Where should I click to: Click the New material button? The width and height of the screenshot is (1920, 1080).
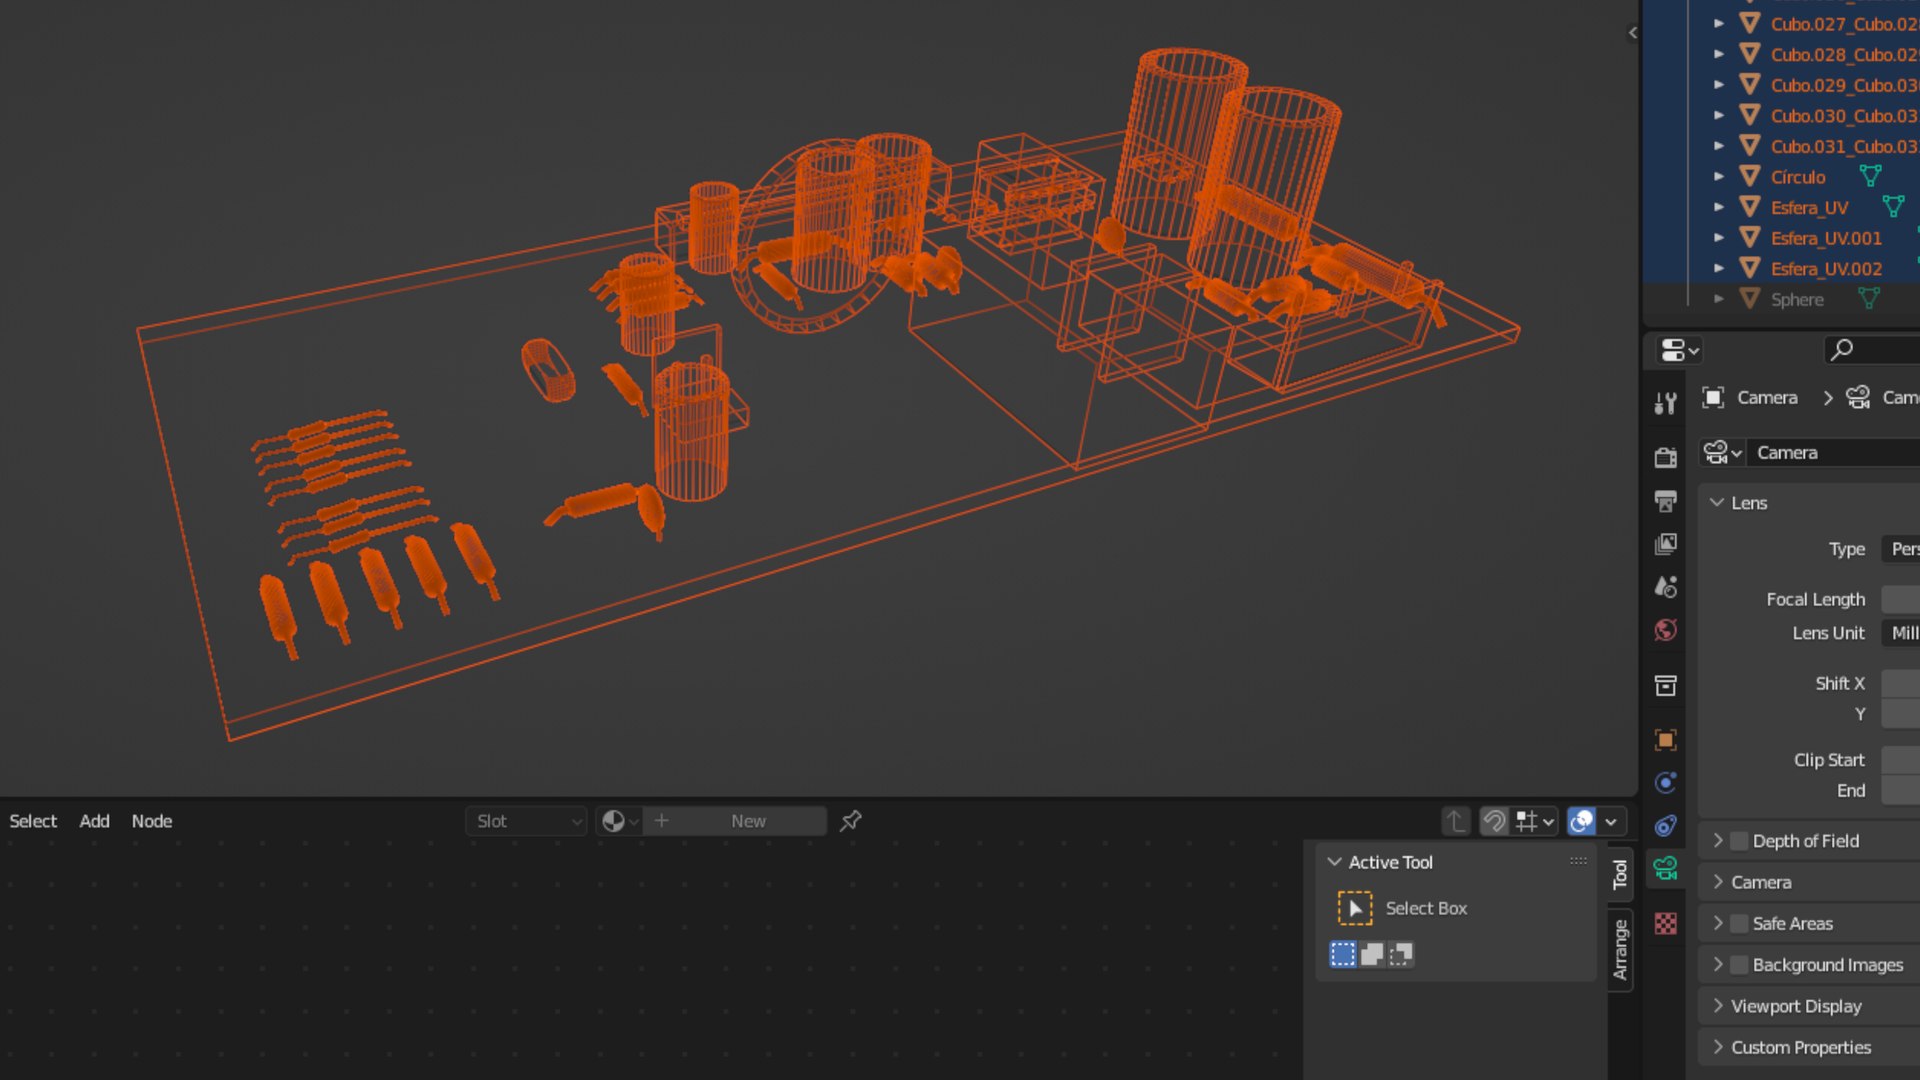pyautogui.click(x=747, y=821)
